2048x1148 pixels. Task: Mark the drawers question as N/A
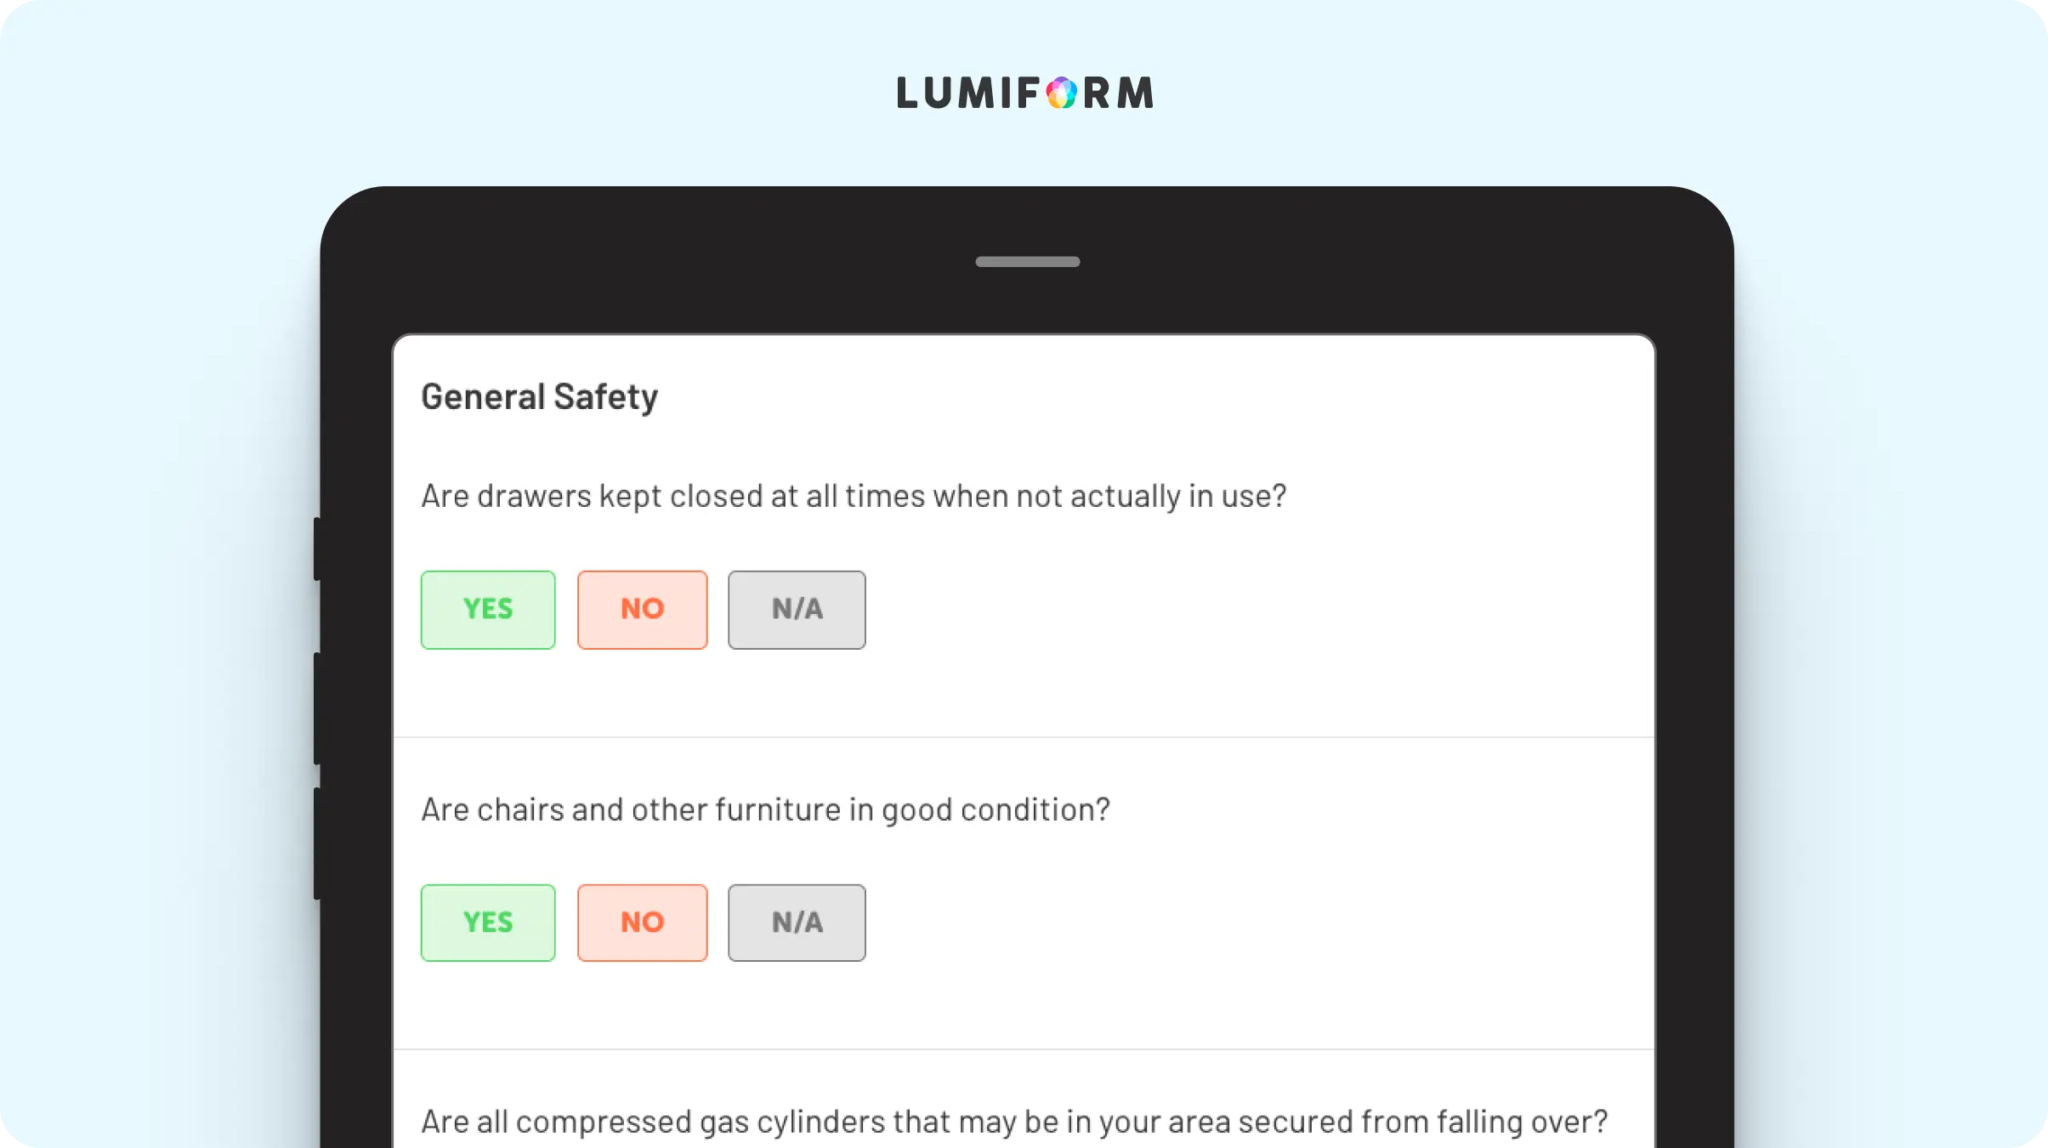(797, 609)
